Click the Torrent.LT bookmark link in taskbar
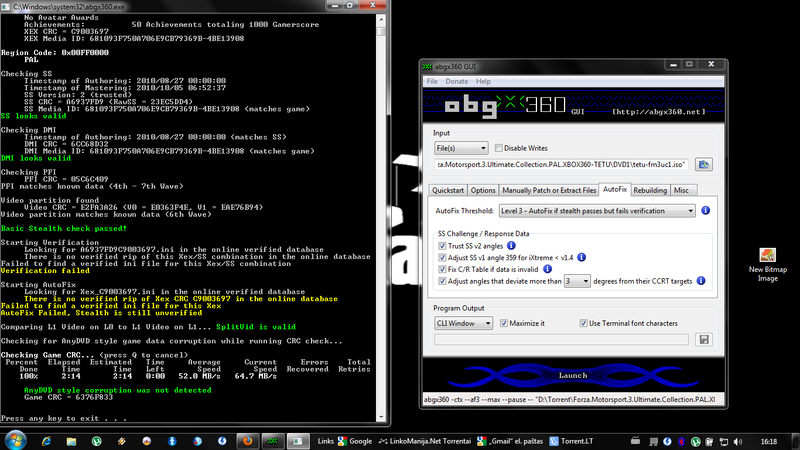Image resolution: width=800 pixels, height=450 pixels. point(571,441)
